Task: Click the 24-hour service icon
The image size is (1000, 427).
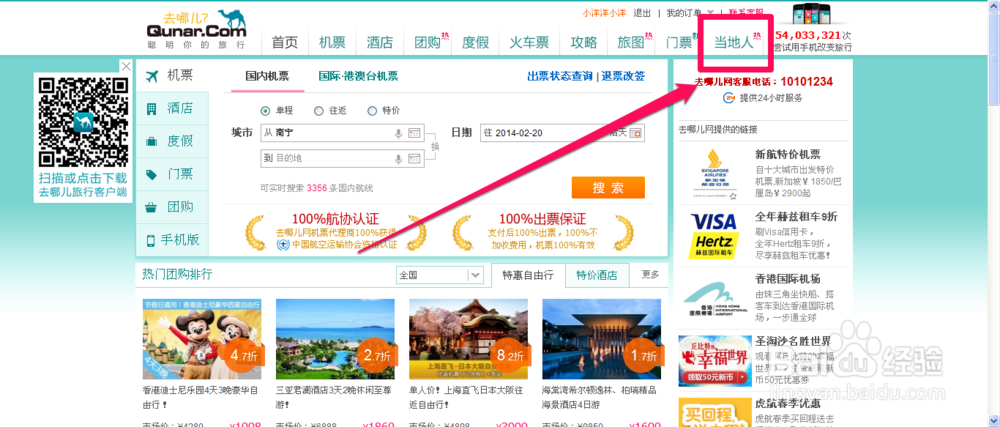Action: point(730,98)
